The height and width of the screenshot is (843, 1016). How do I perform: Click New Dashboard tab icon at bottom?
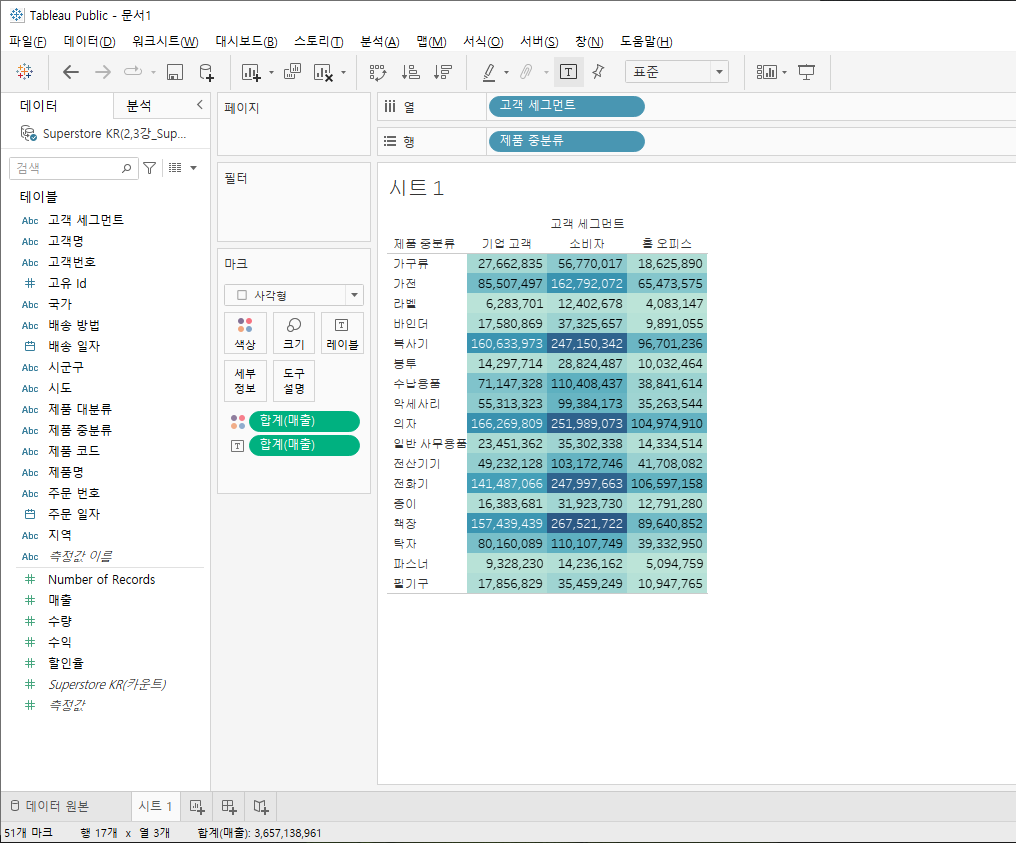point(229,807)
